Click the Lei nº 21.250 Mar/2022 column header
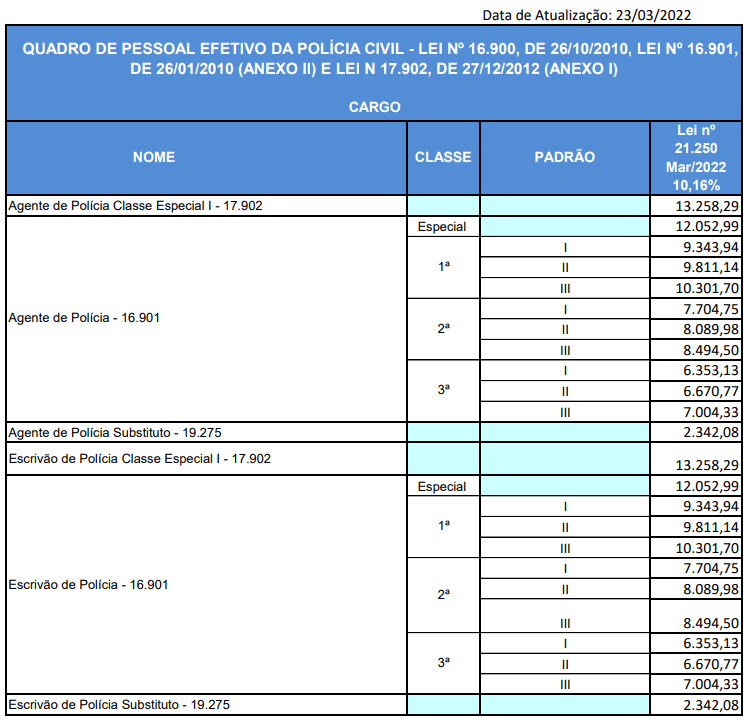745x720 pixels. coord(697,157)
